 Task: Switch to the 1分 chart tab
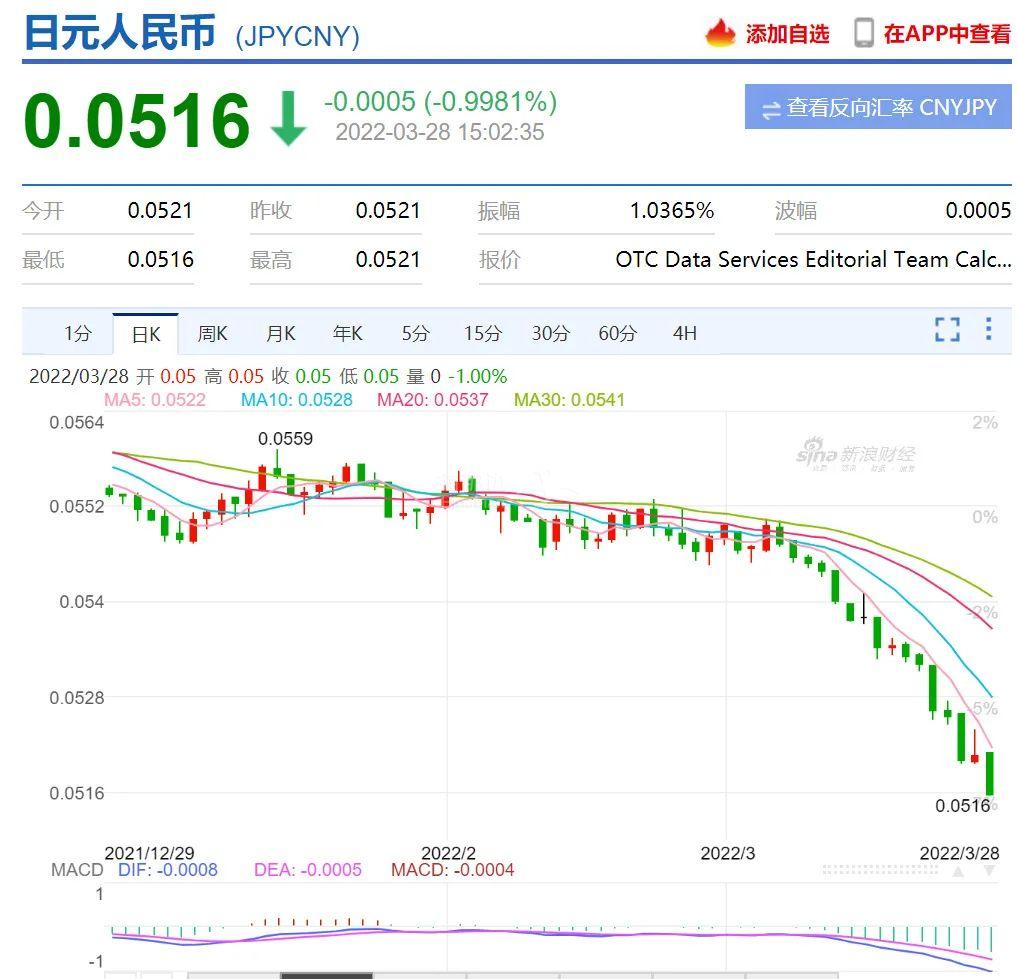[x=77, y=334]
